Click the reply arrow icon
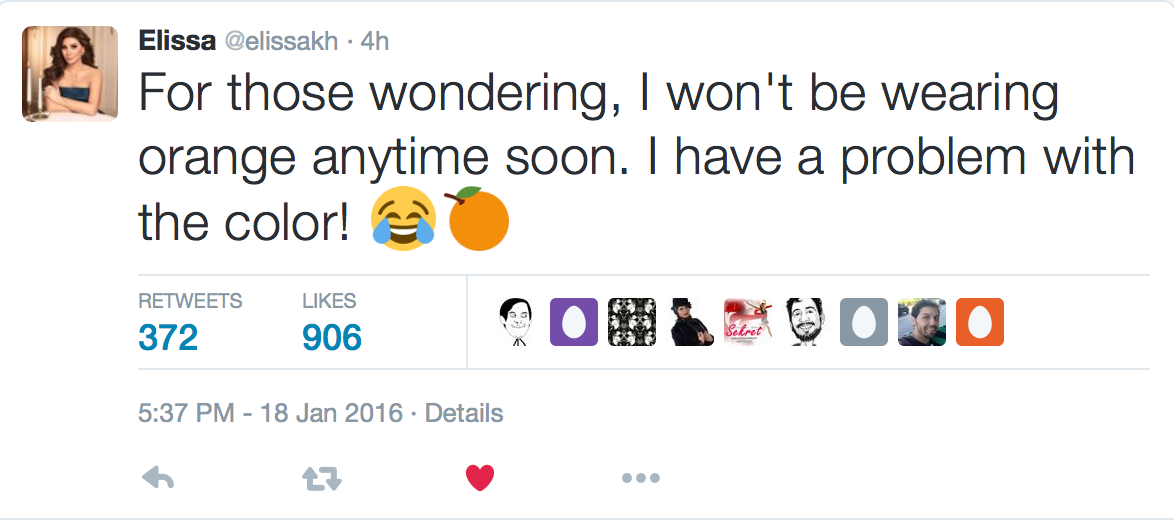Viewport: 1174px width, 520px height. 159,479
